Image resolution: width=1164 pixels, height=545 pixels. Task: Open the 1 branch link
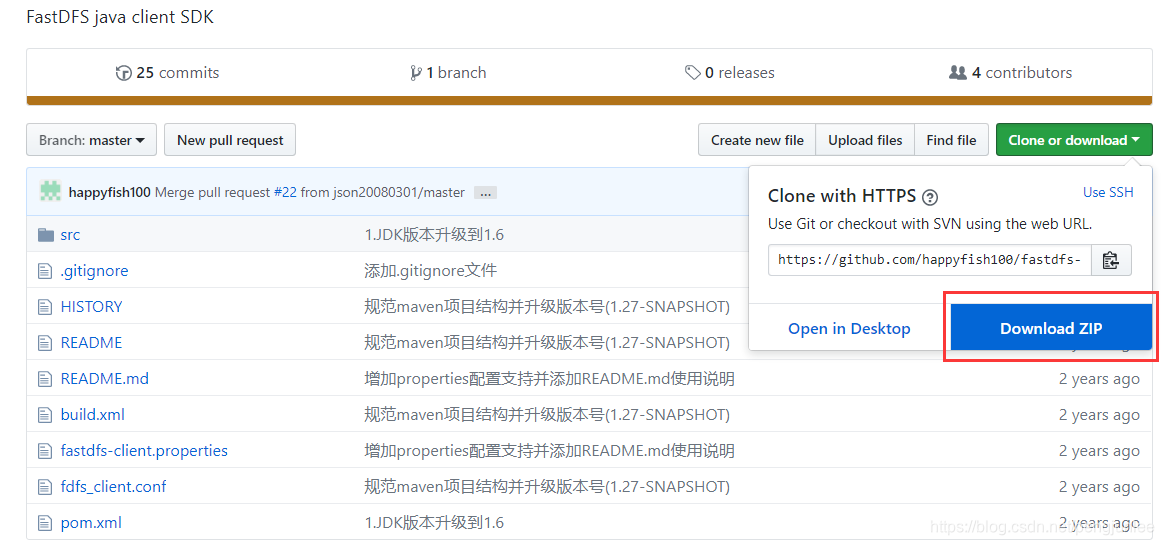click(x=448, y=73)
